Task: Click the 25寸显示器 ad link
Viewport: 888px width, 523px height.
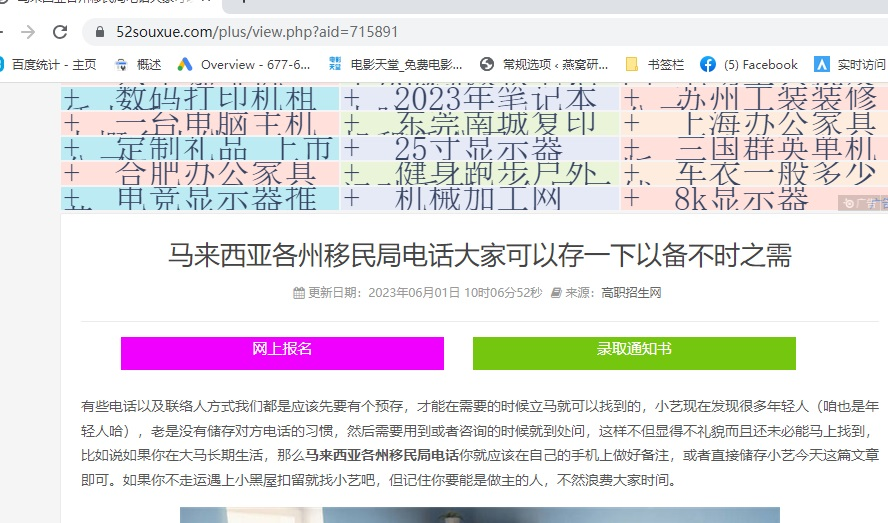Action: click(x=478, y=148)
